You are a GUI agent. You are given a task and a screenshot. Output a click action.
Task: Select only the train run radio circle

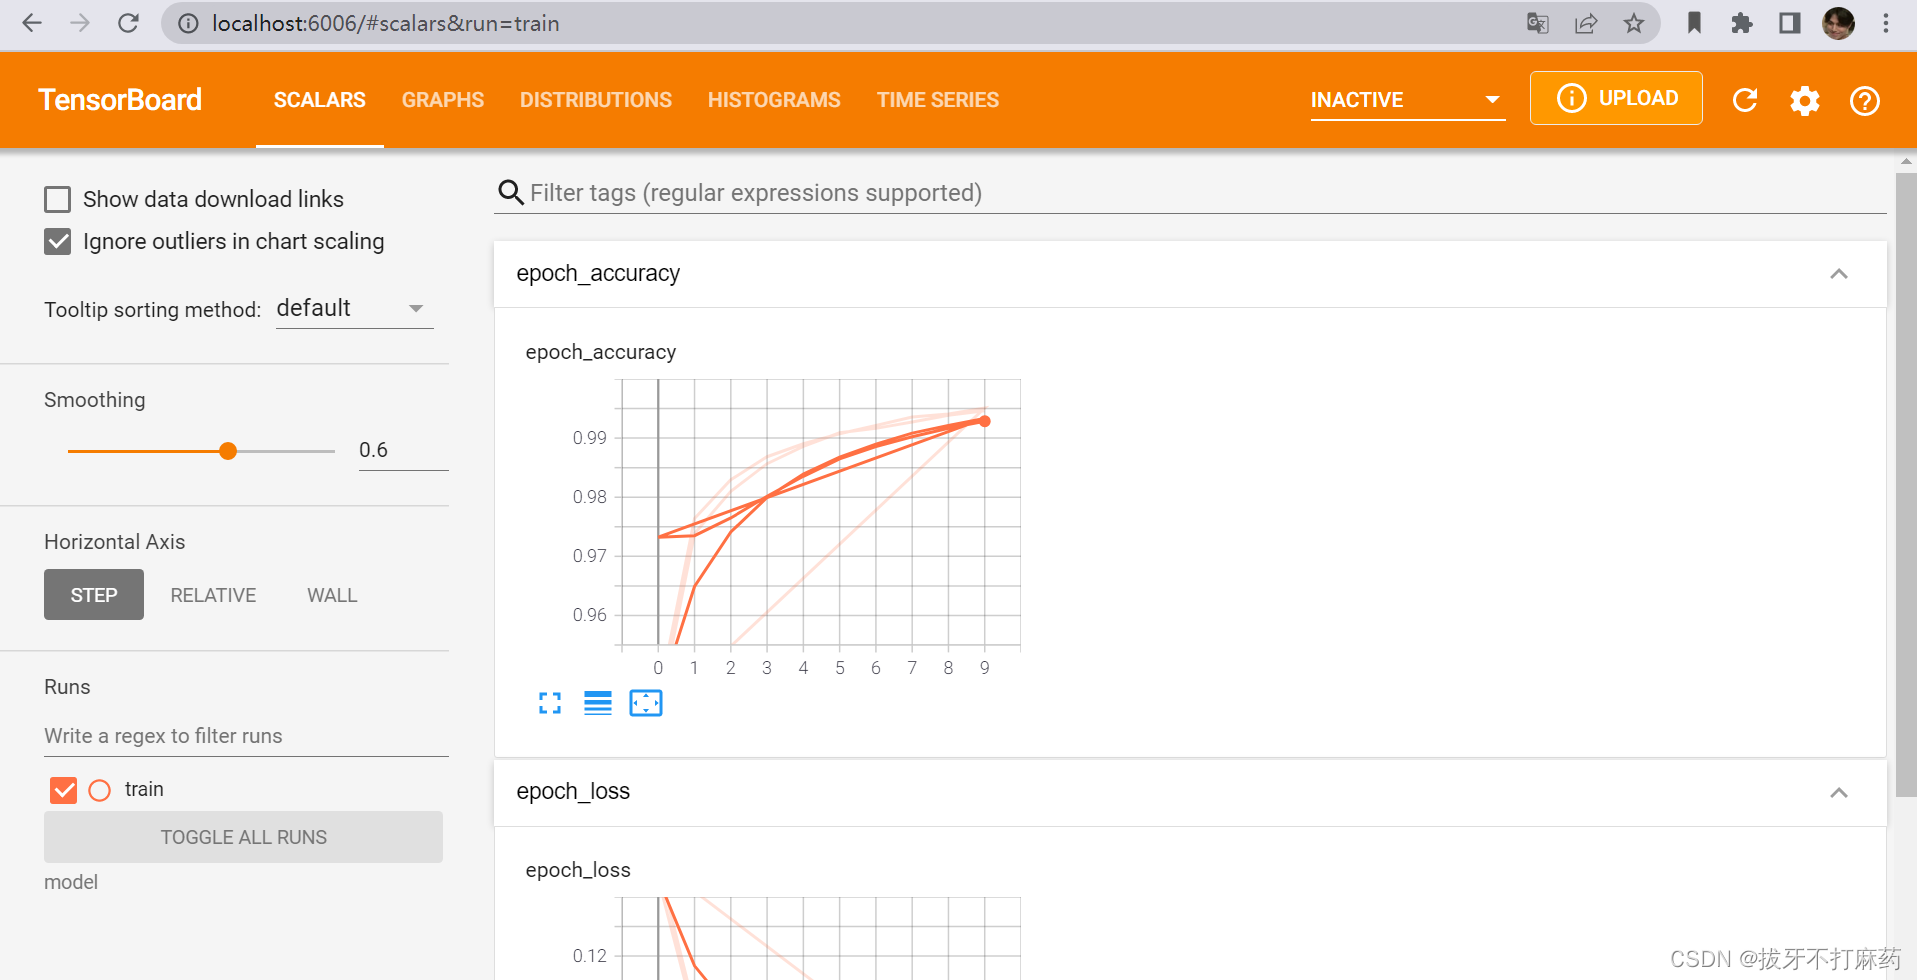point(100,791)
